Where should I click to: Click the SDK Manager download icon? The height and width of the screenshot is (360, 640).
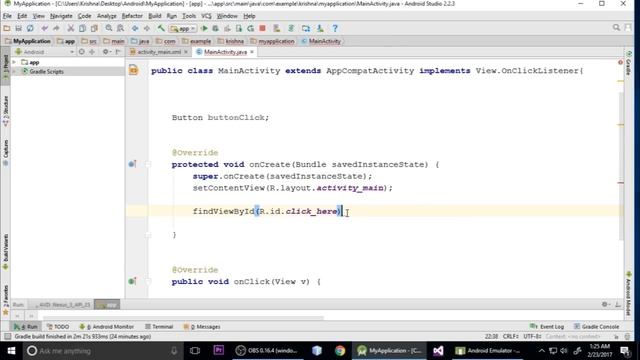pos(320,28)
